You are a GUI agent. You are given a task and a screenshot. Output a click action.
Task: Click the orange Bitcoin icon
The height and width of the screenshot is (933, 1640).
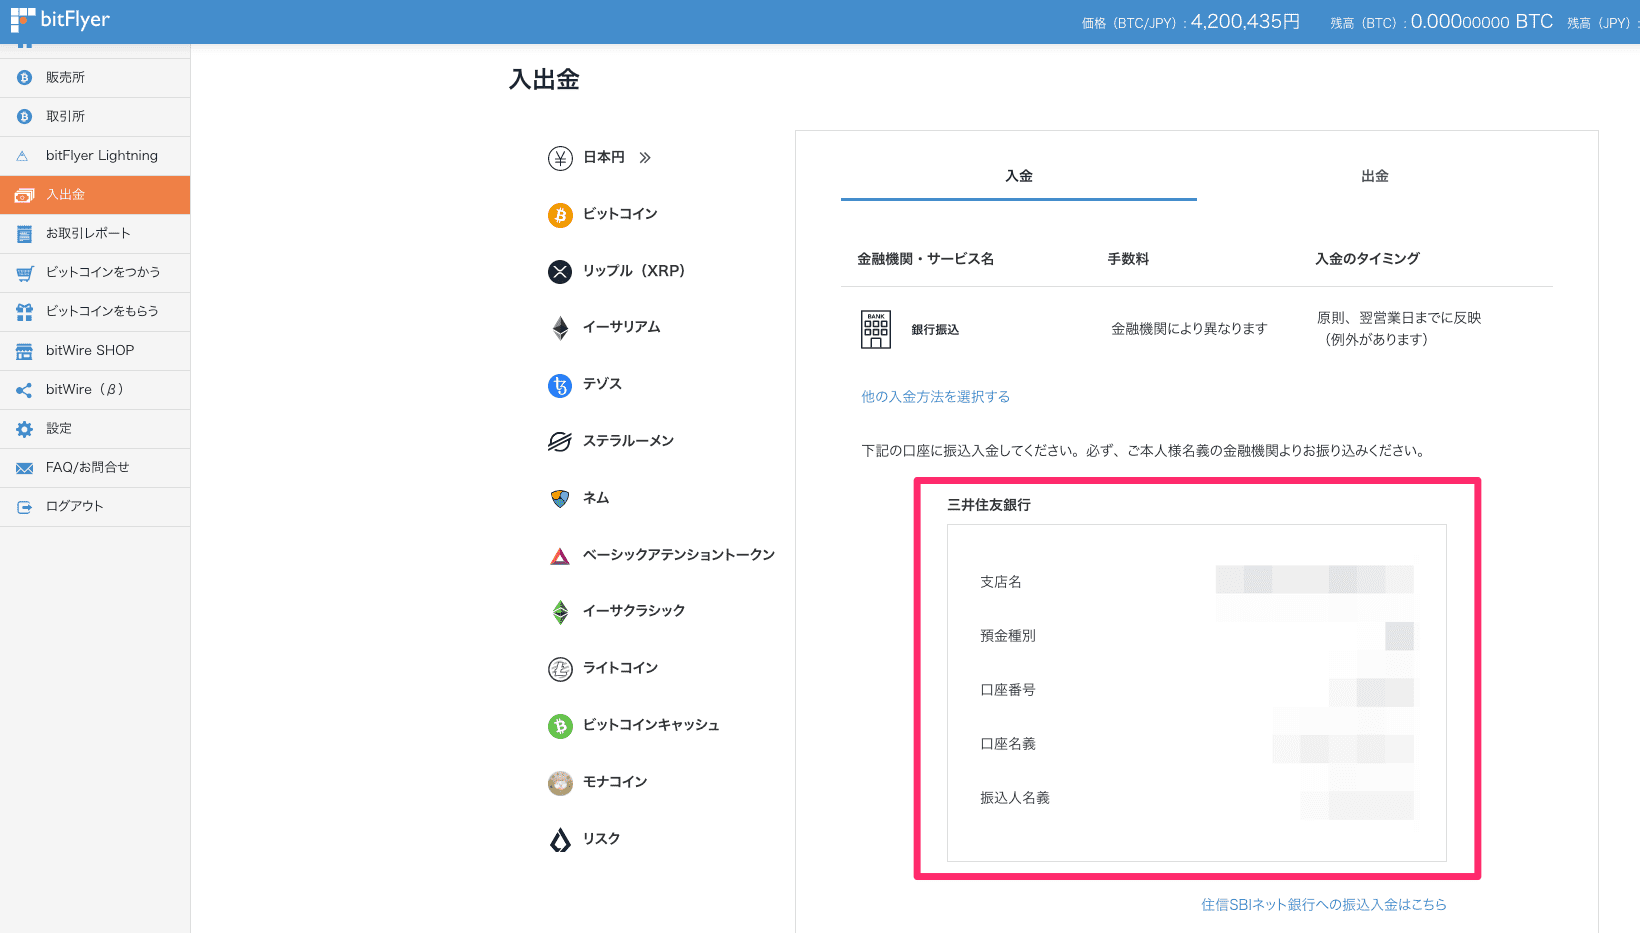coord(560,215)
